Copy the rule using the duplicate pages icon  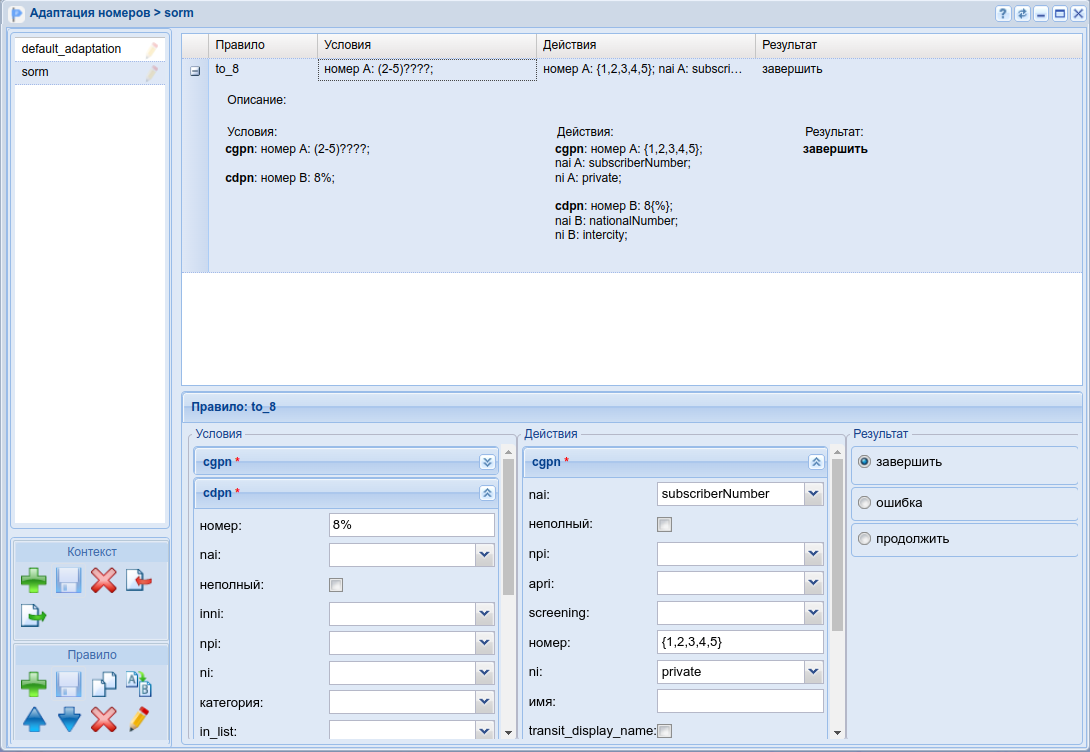(103, 685)
